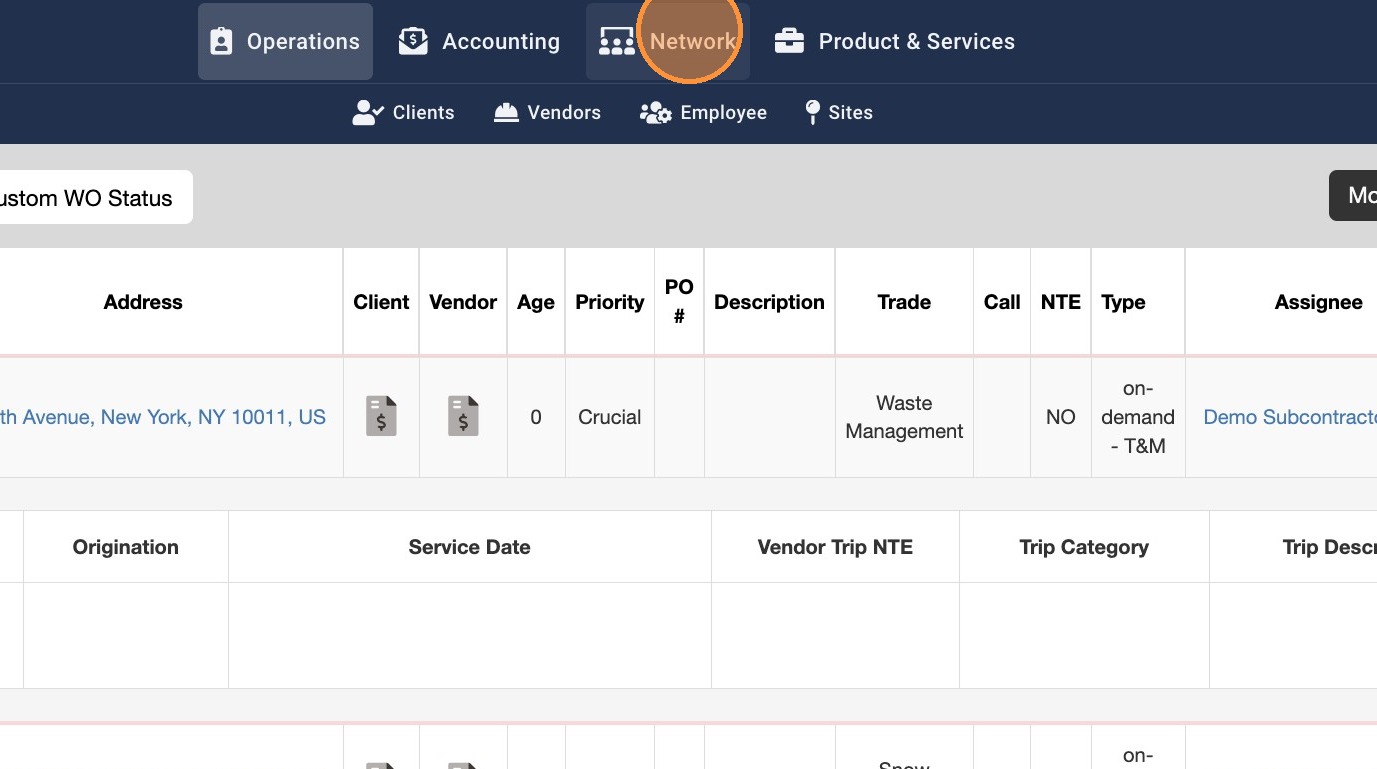Image resolution: width=1377 pixels, height=769 pixels.
Task: Open the Network menu
Action: 692,41
